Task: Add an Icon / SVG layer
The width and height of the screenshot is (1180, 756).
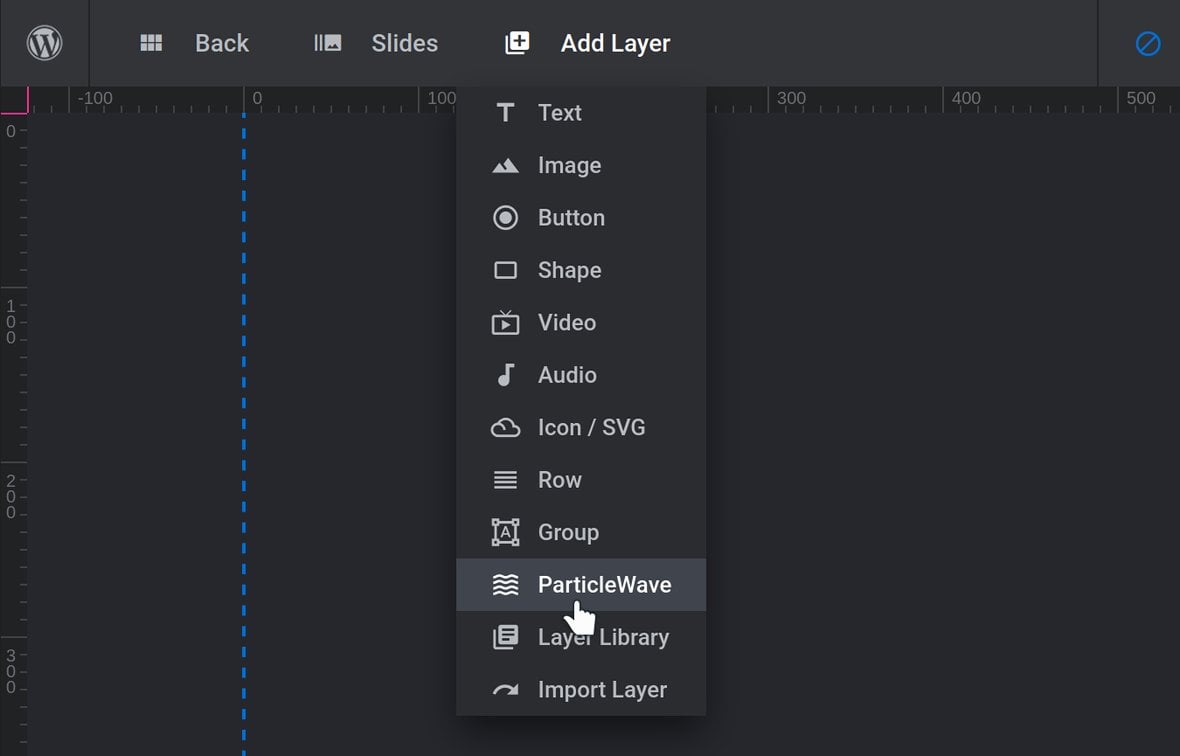Action: (581, 427)
